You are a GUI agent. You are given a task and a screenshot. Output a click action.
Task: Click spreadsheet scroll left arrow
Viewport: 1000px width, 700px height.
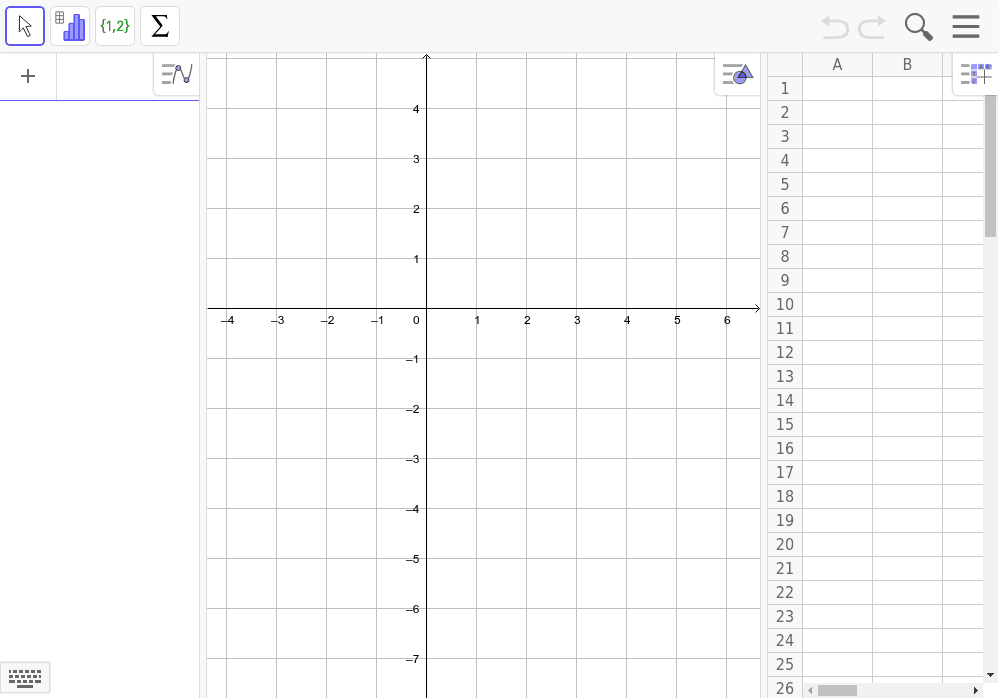coord(810,690)
